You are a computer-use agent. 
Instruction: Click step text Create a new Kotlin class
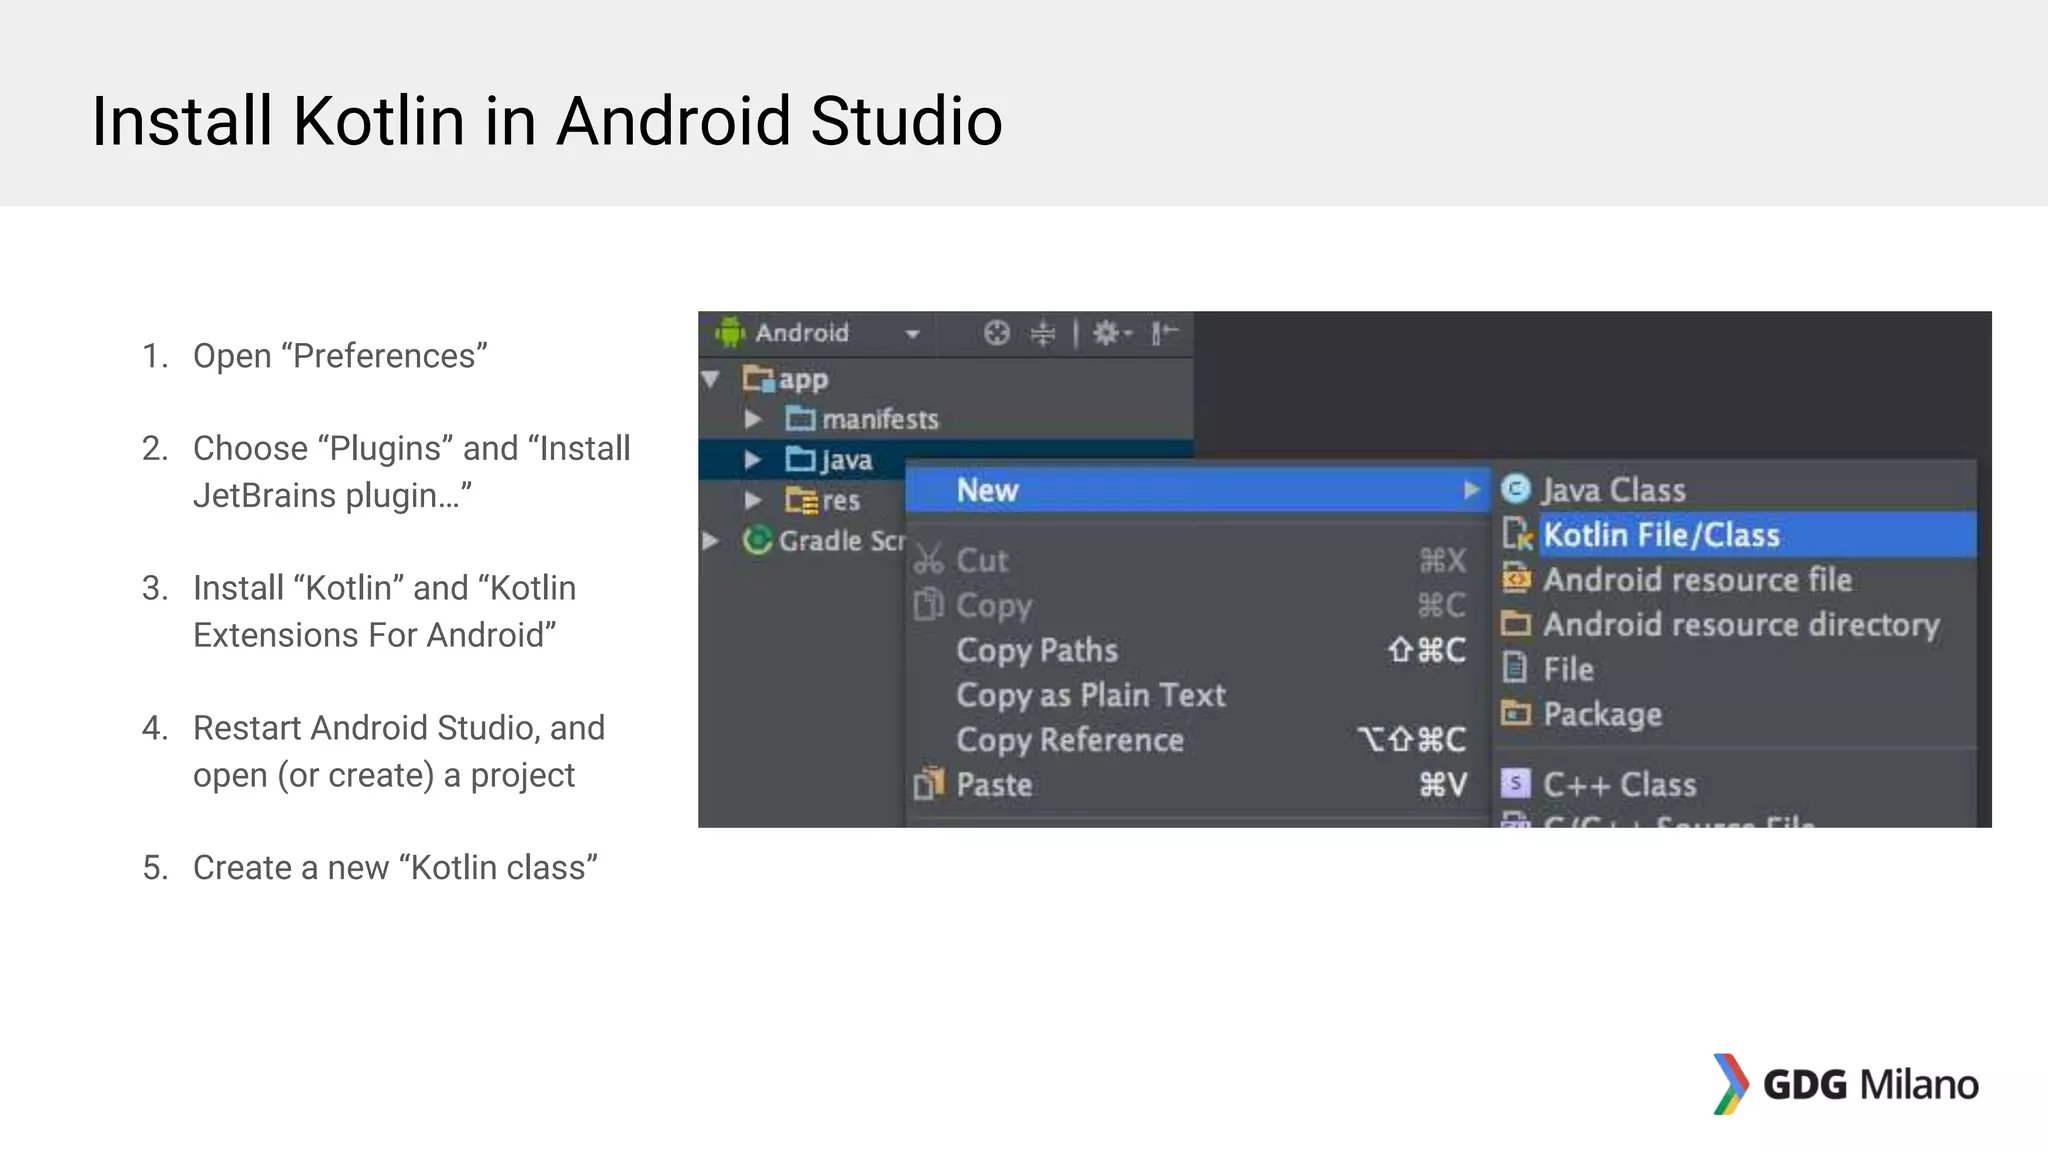396,867
